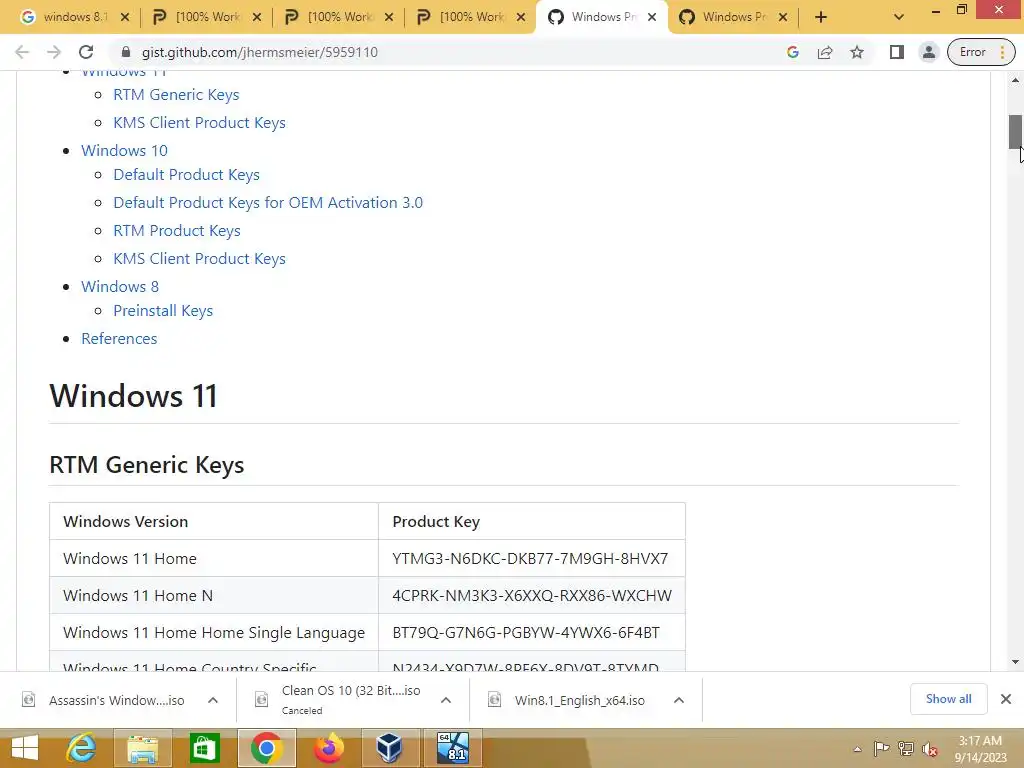Screen dimensions: 1024x768
Task: Open the Chrome profile avatar
Action: 929,52
